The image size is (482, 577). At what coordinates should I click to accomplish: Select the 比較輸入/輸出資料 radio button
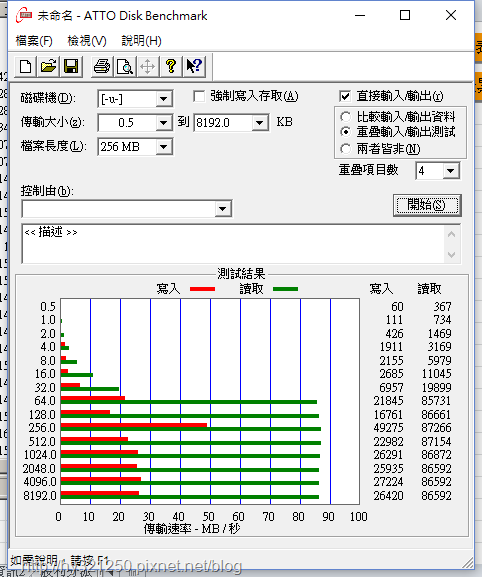pos(345,117)
